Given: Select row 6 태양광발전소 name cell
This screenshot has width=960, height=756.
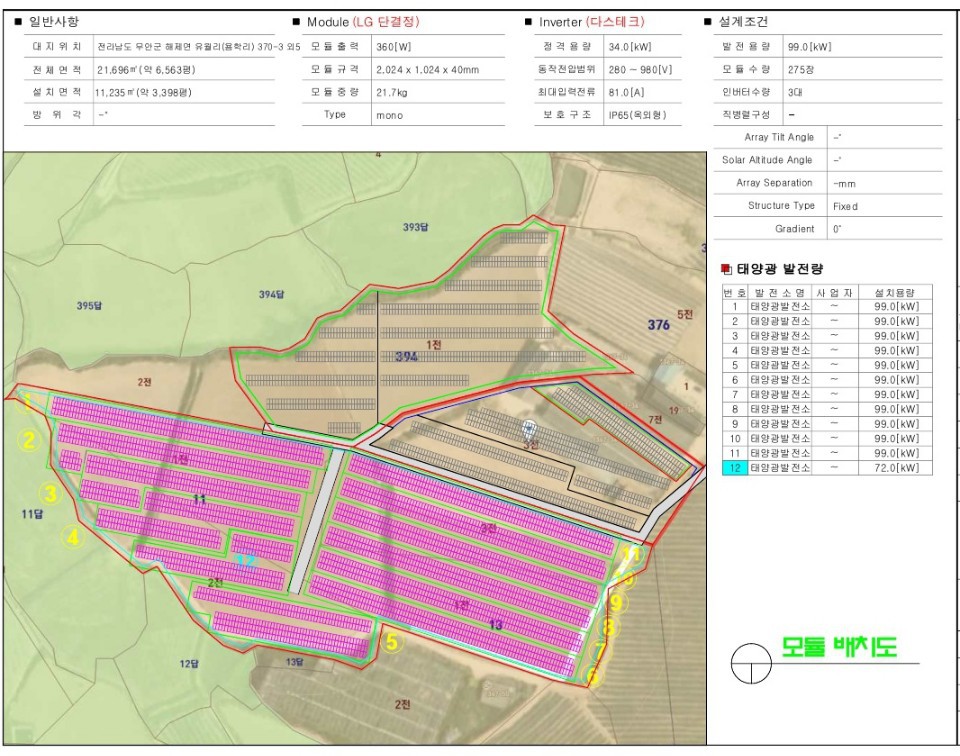Looking at the screenshot, I should [x=780, y=380].
